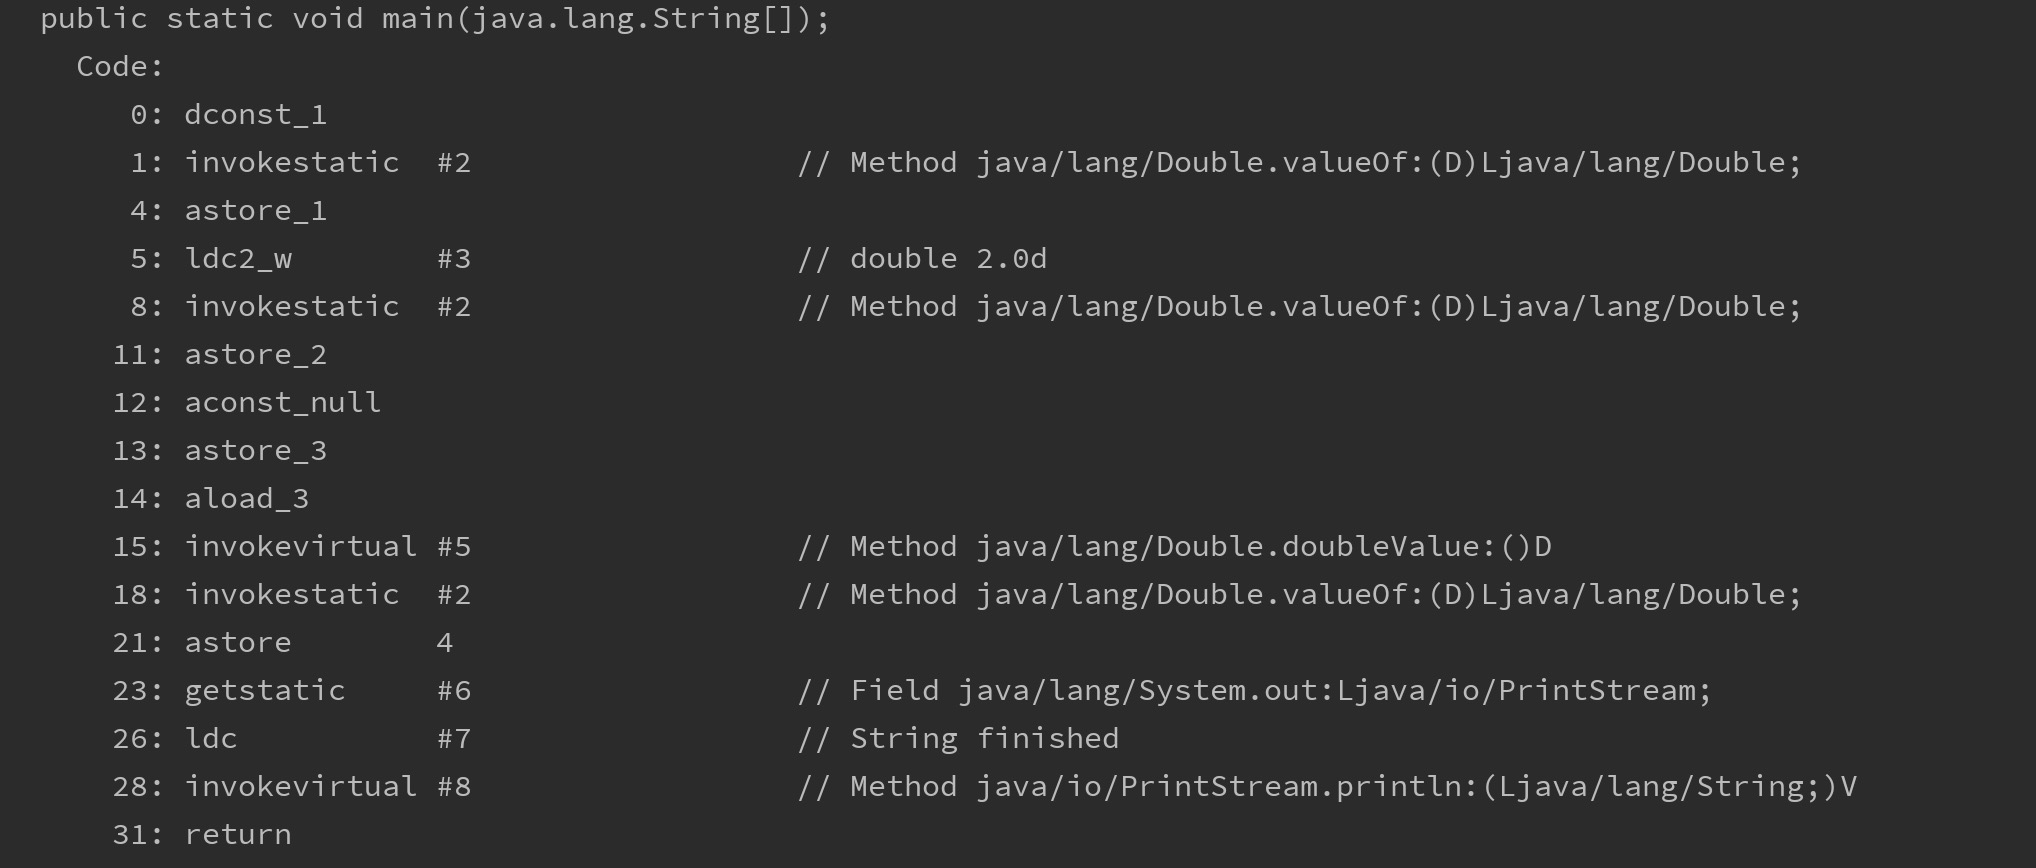Click the return instruction

[x=238, y=835]
